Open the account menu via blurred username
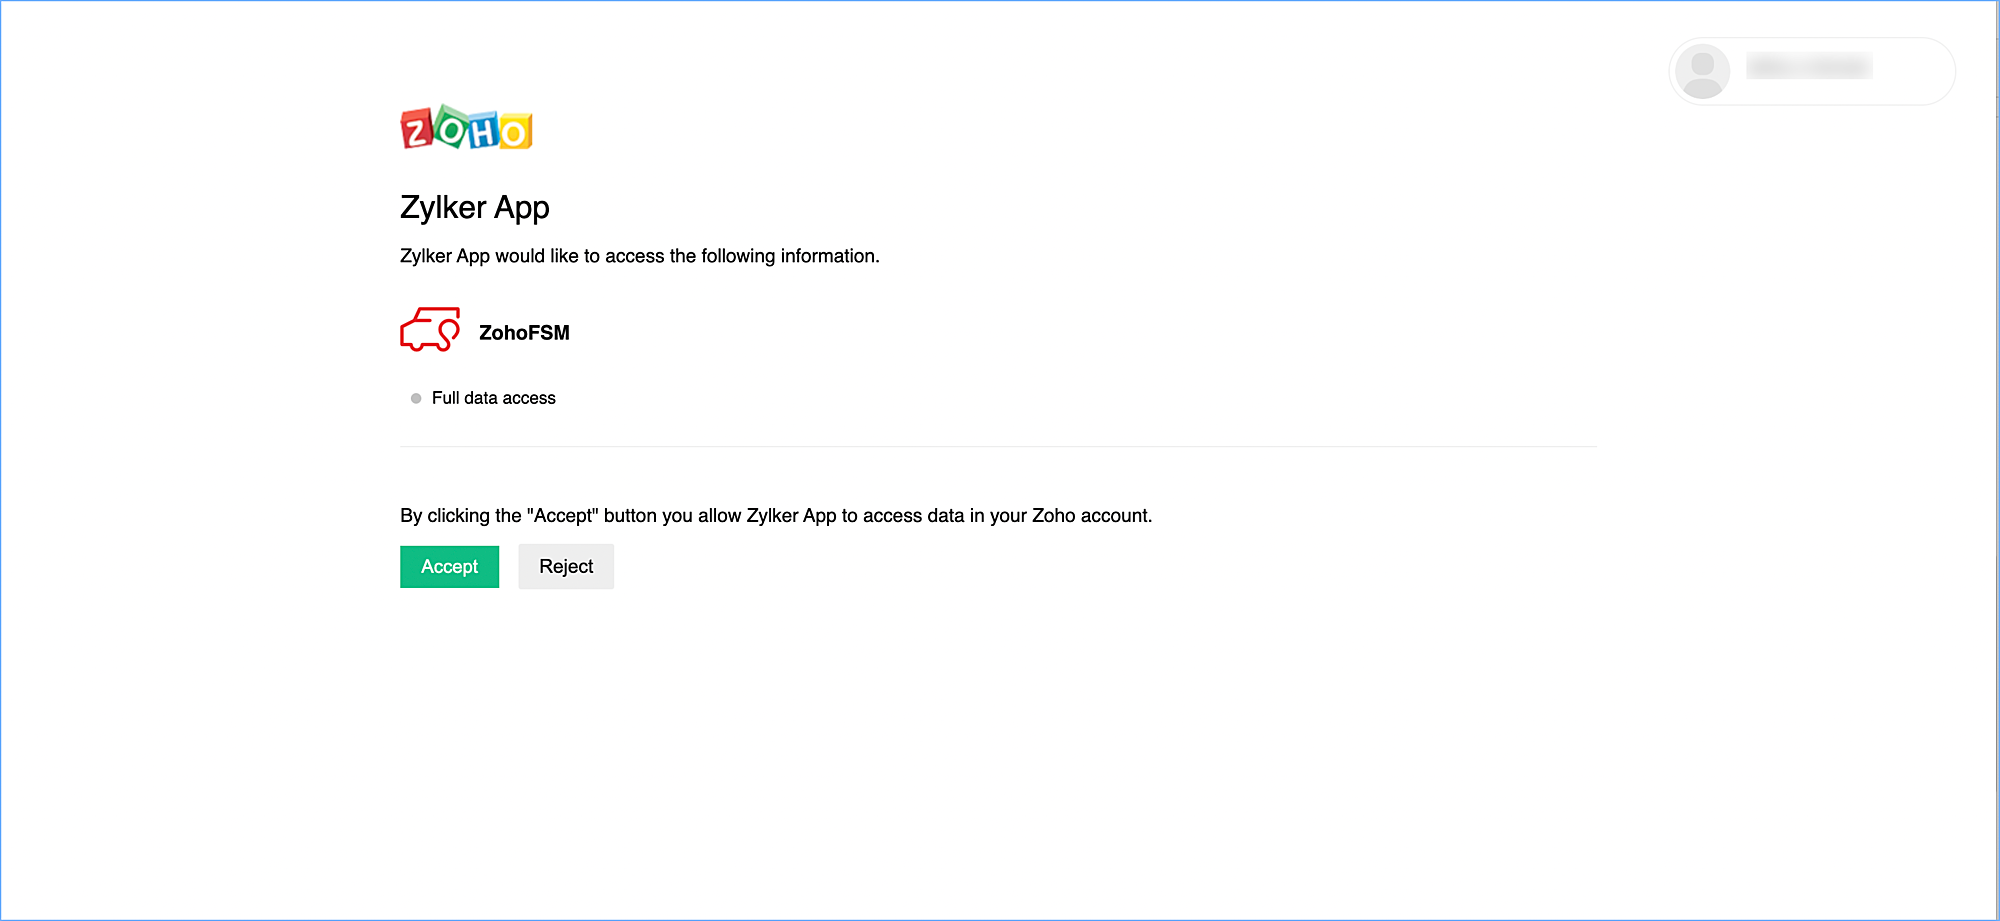Screen dimensions: 2000x921 1809,67
